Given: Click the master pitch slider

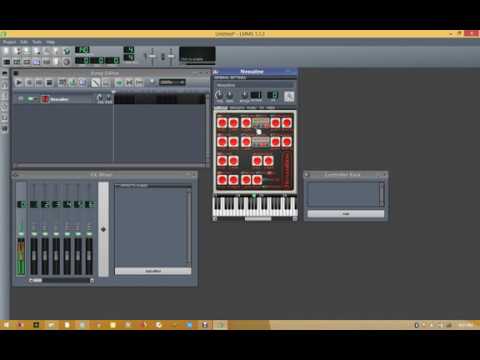Looking at the screenshot, I should coord(171,57).
